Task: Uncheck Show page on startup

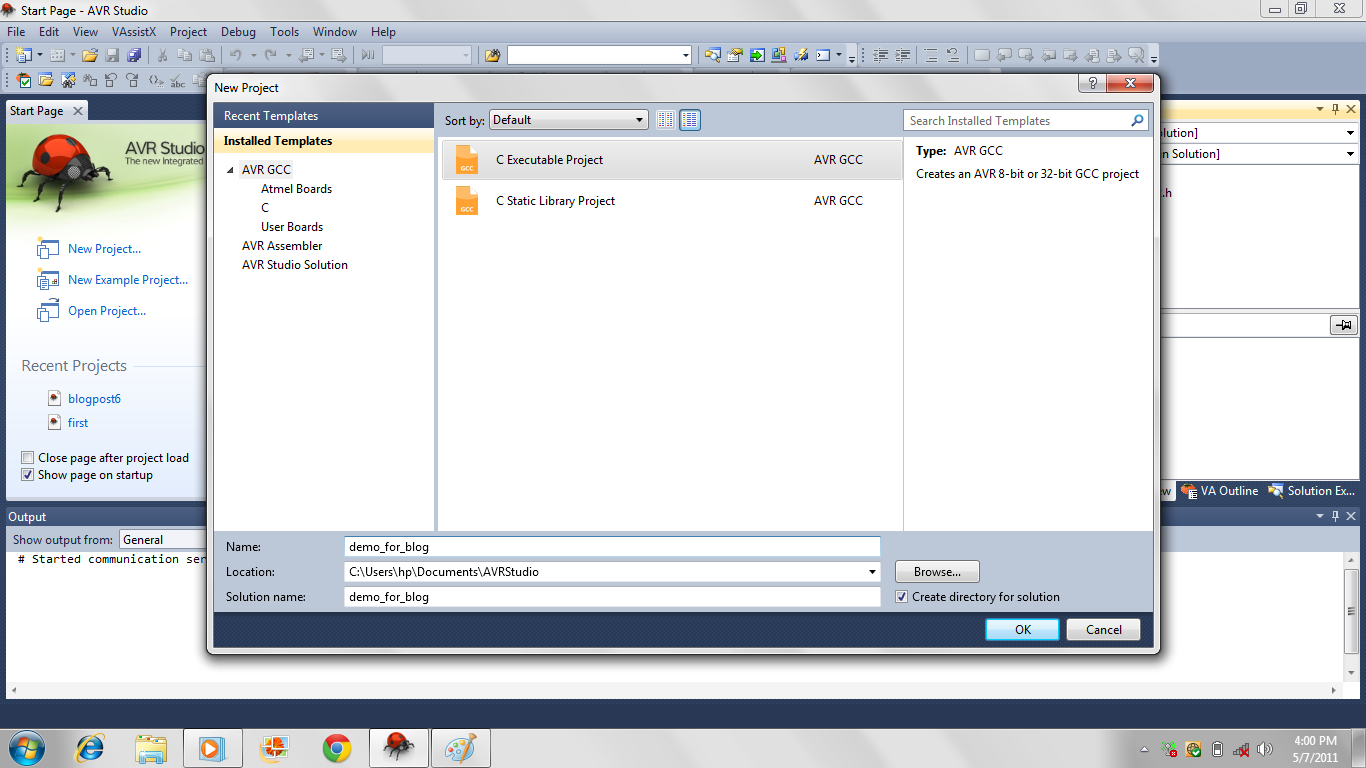Action: point(28,474)
